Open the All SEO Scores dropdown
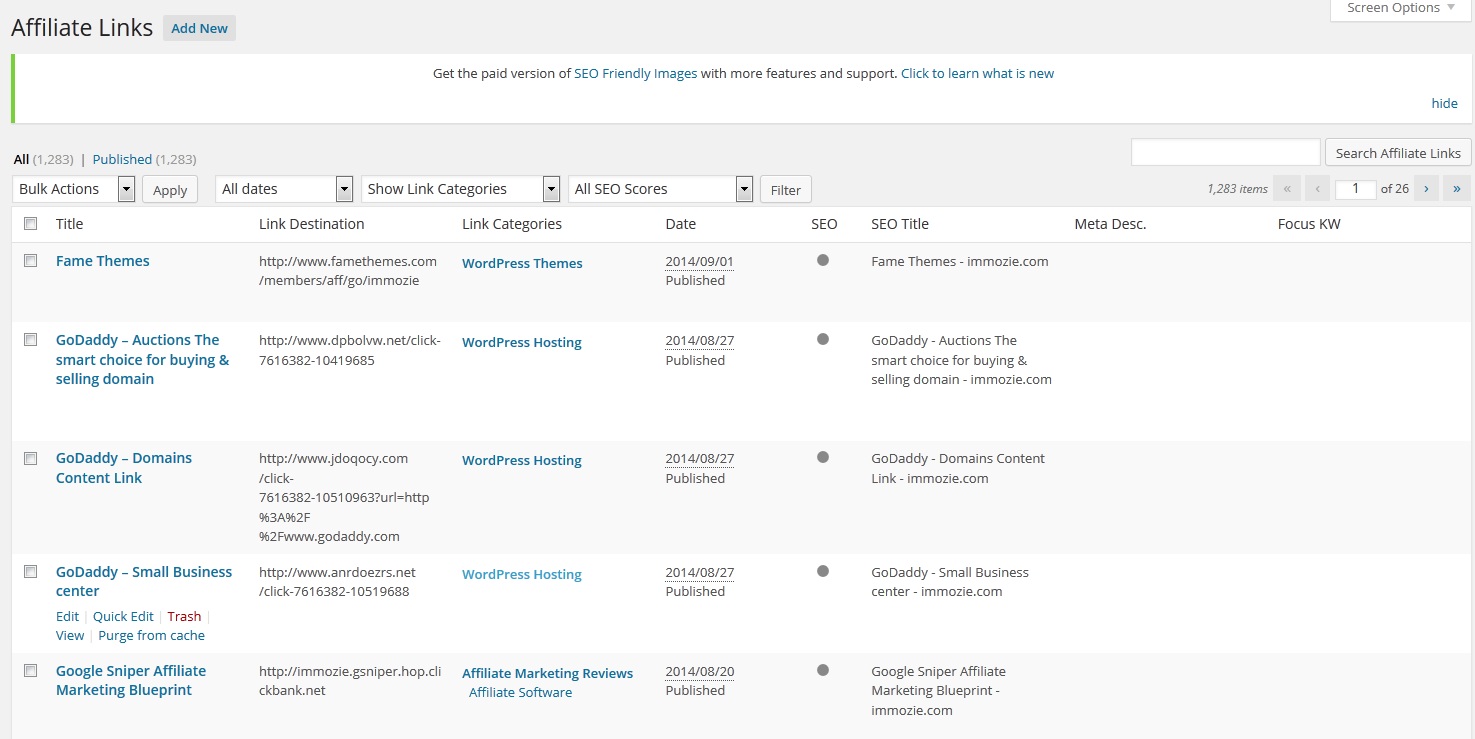1475x739 pixels. coord(660,189)
